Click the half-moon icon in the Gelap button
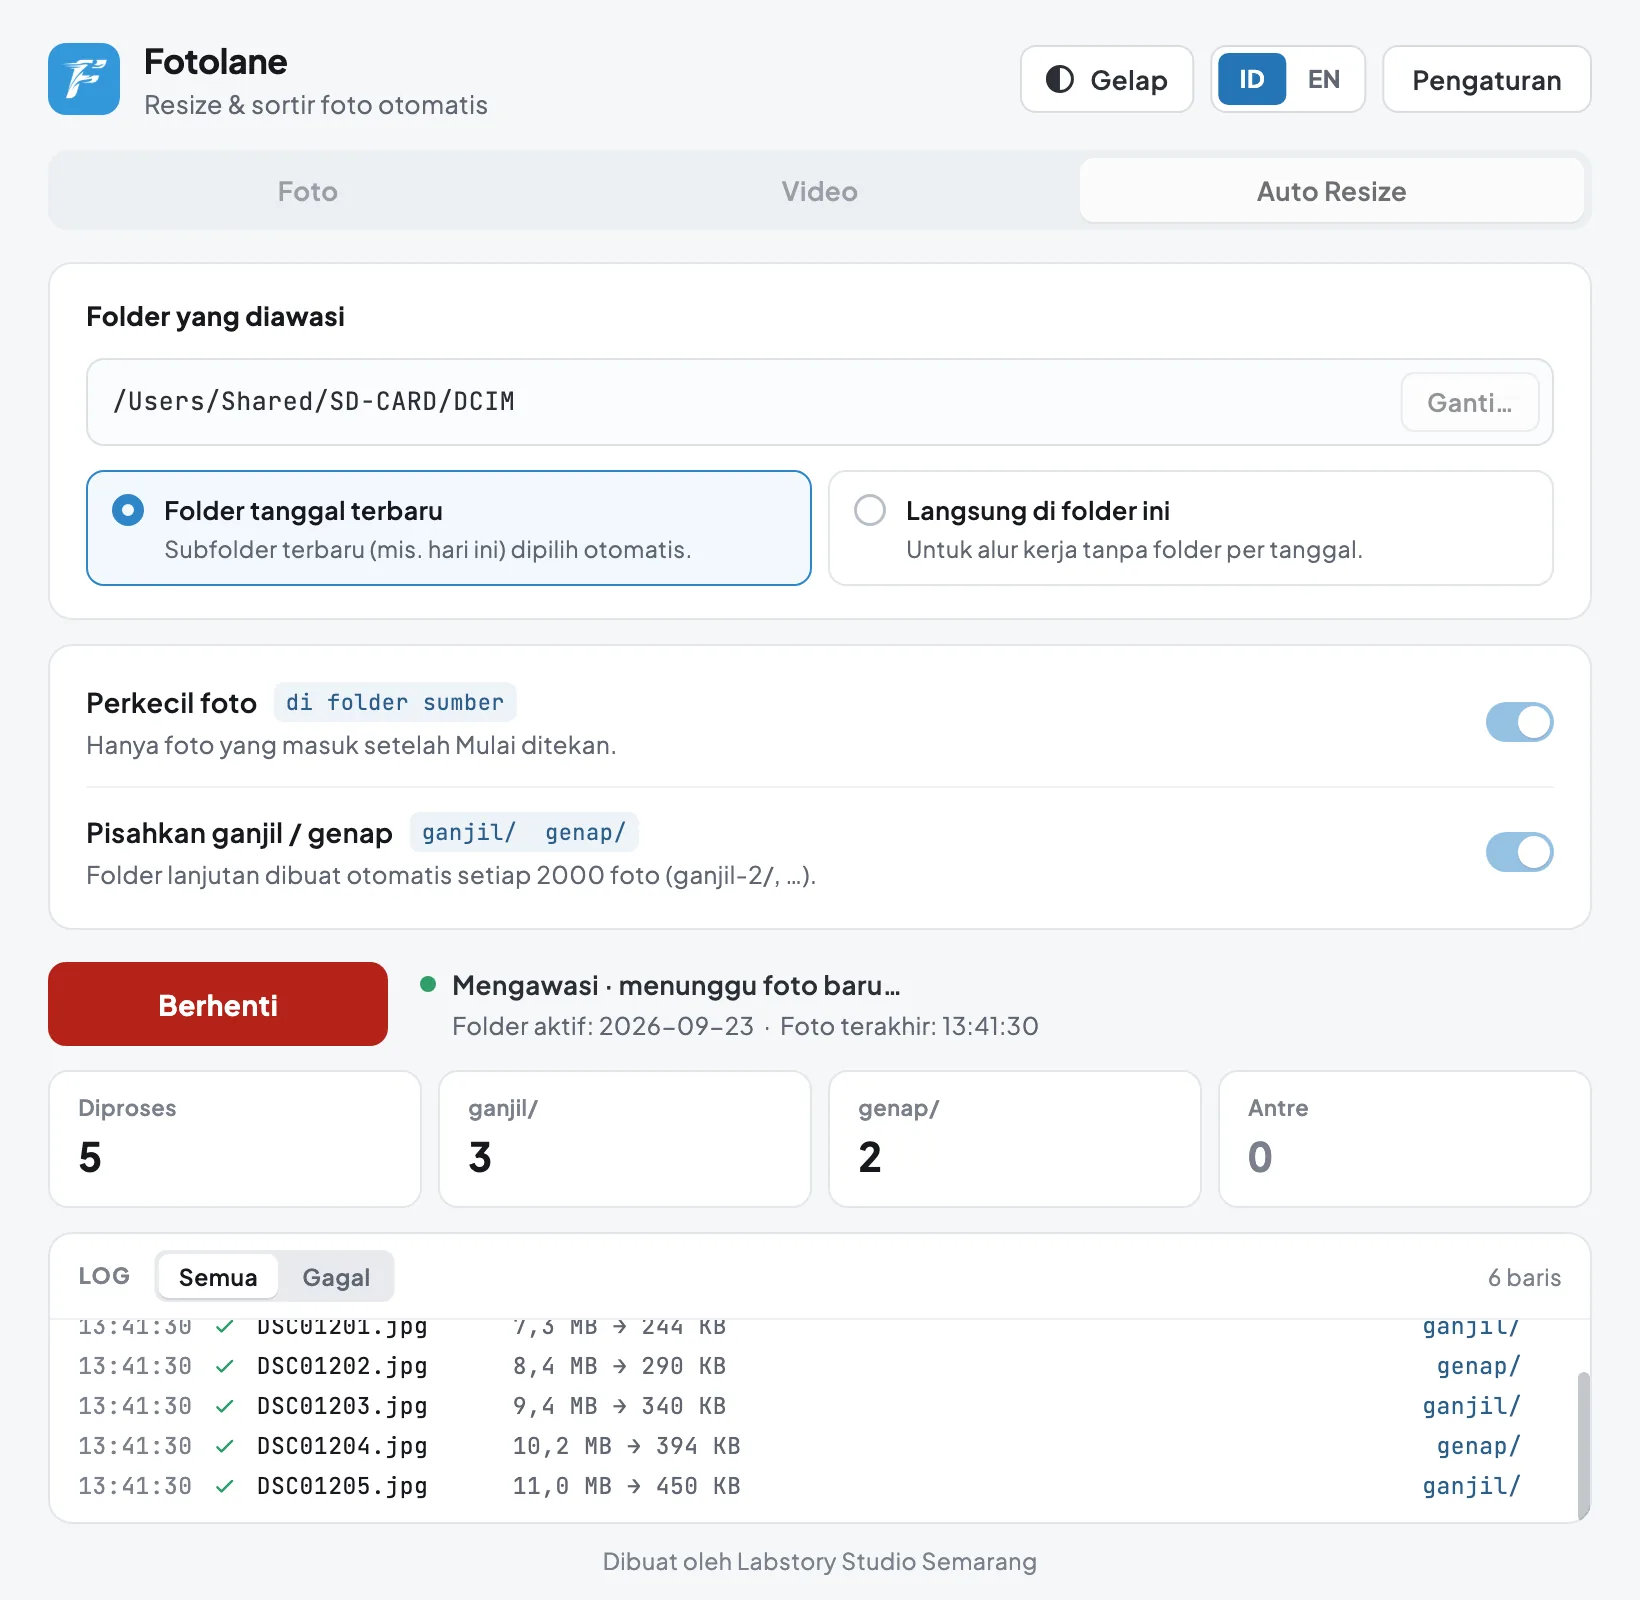The image size is (1640, 1600). tap(1060, 79)
